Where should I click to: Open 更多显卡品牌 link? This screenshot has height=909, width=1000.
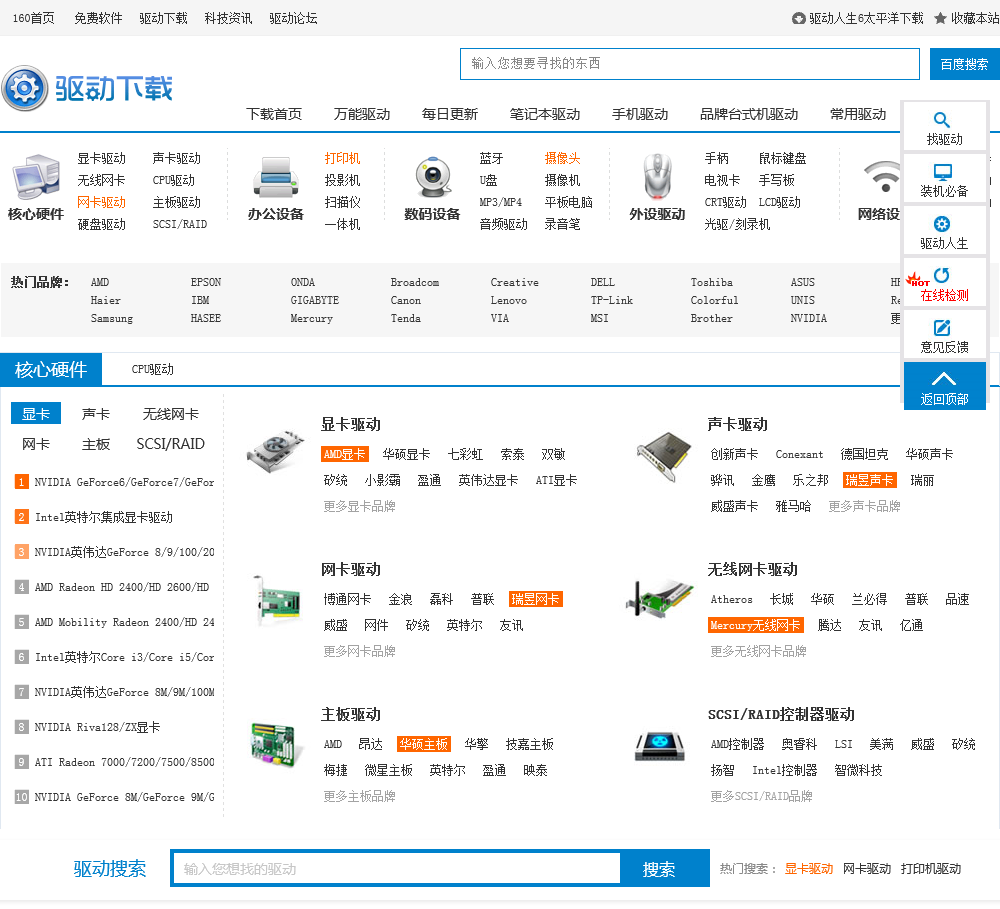pos(359,506)
